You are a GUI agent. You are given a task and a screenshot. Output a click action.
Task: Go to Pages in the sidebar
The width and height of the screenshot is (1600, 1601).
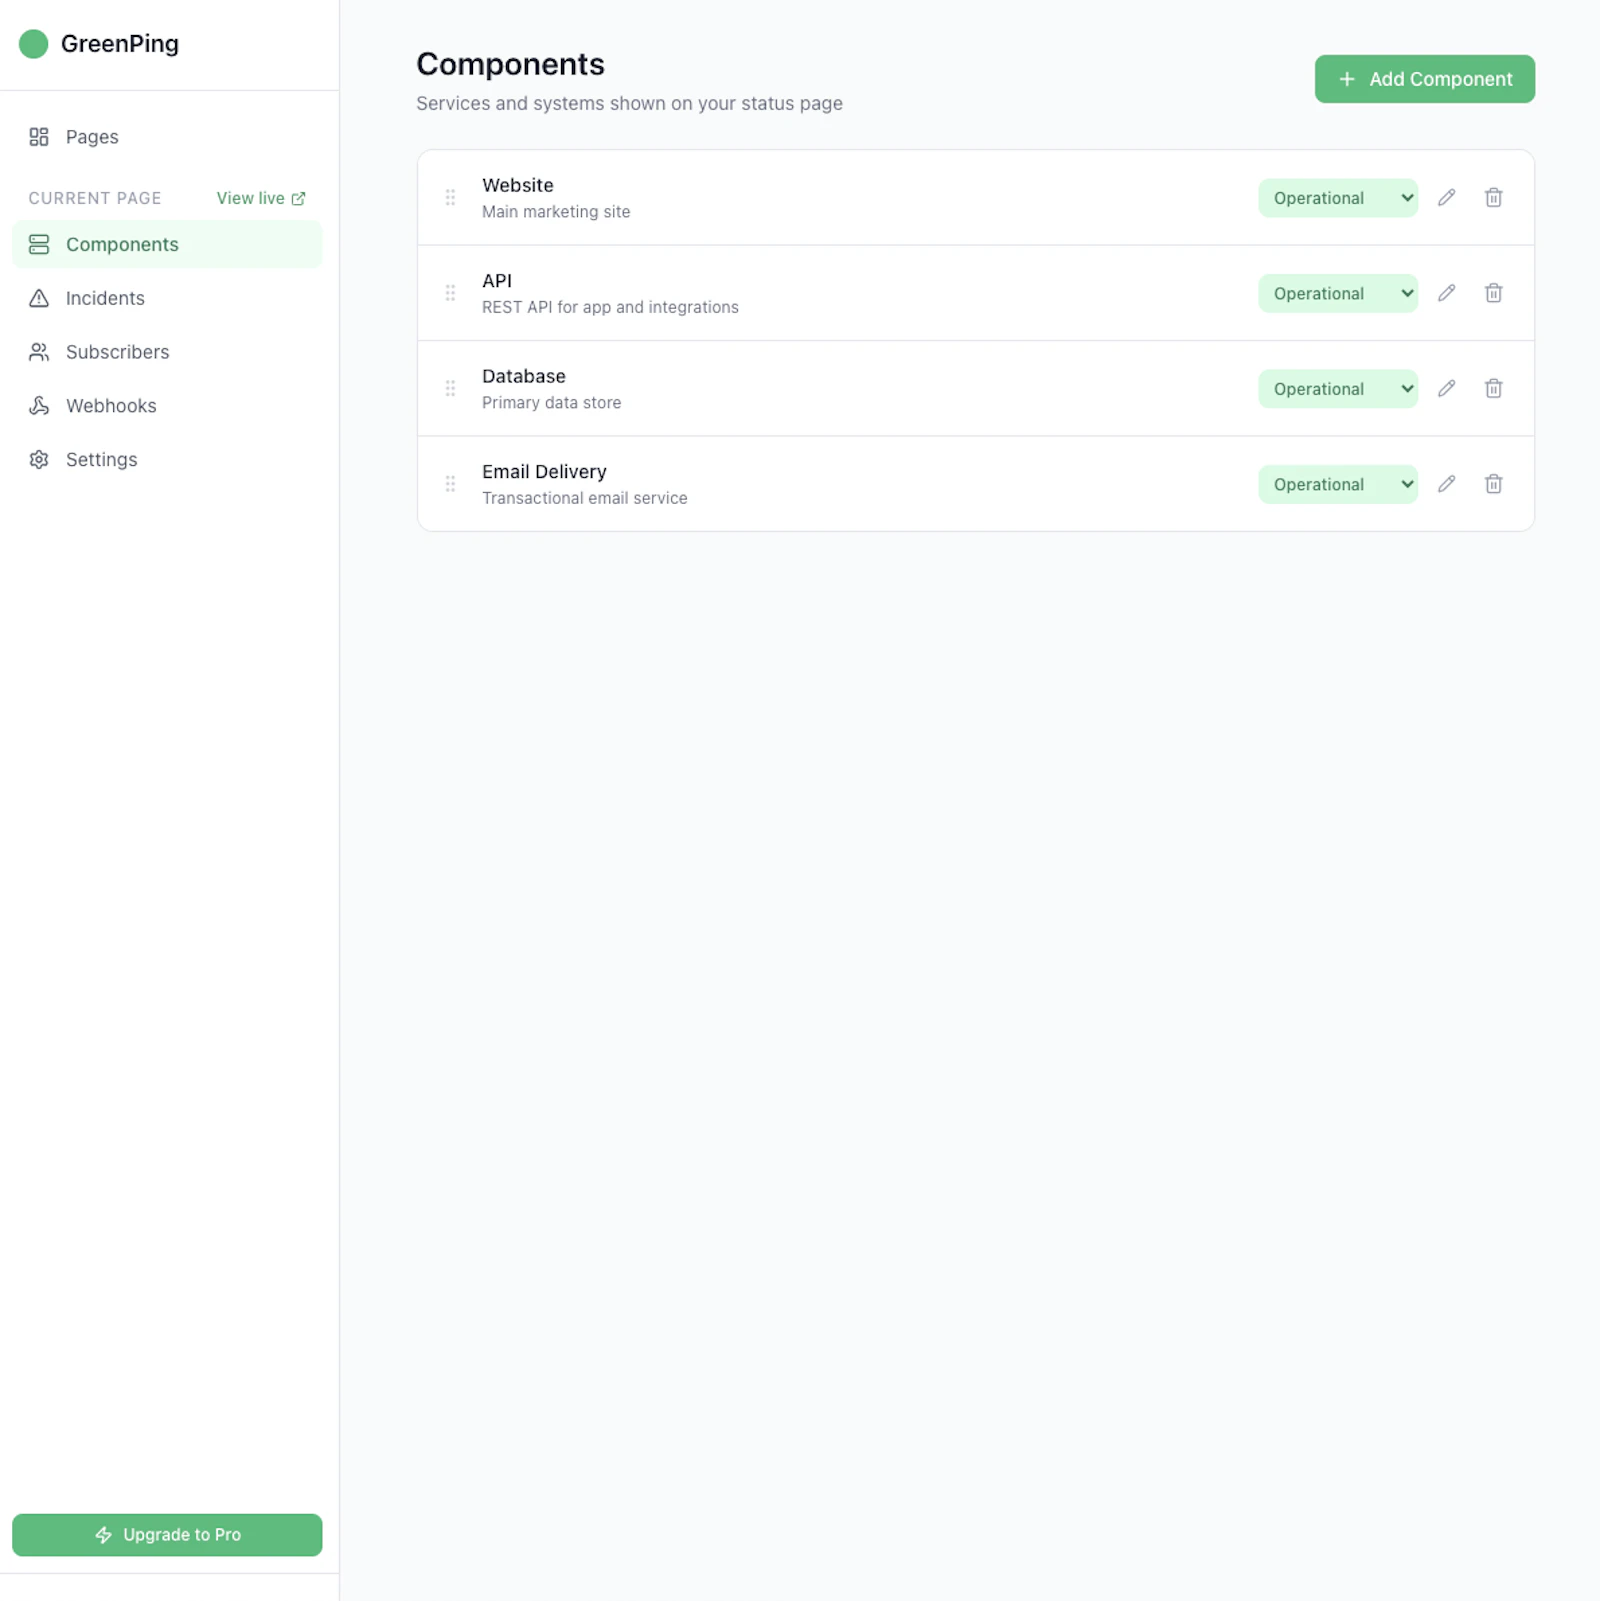tap(167, 137)
